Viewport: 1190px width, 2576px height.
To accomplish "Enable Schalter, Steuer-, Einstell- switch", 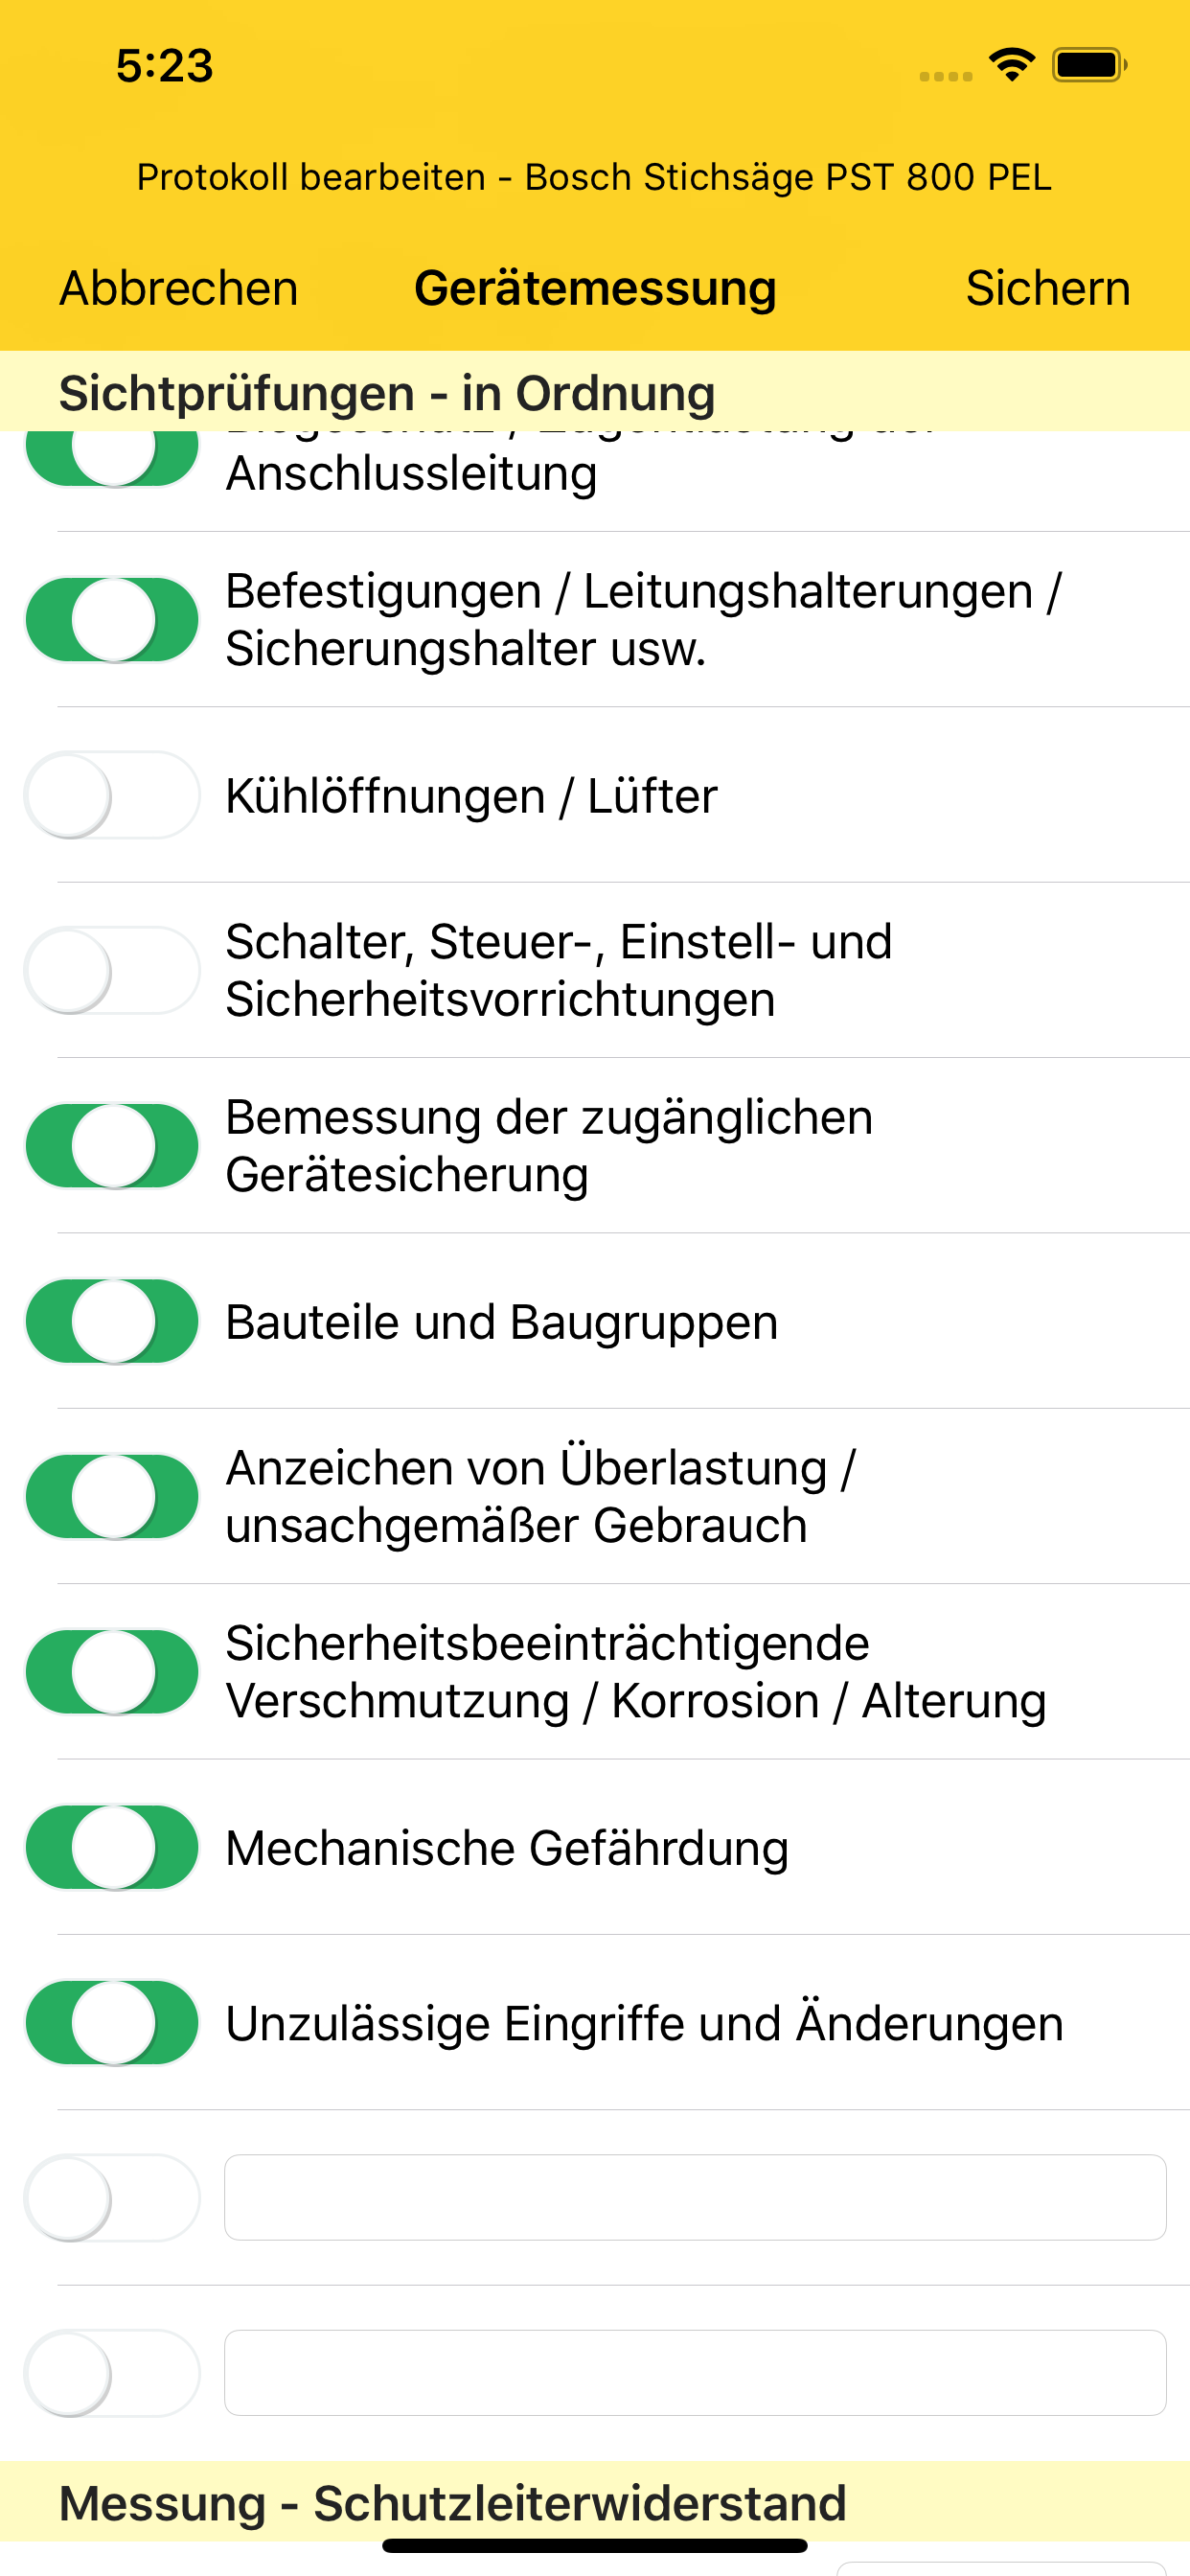I will (112, 971).
